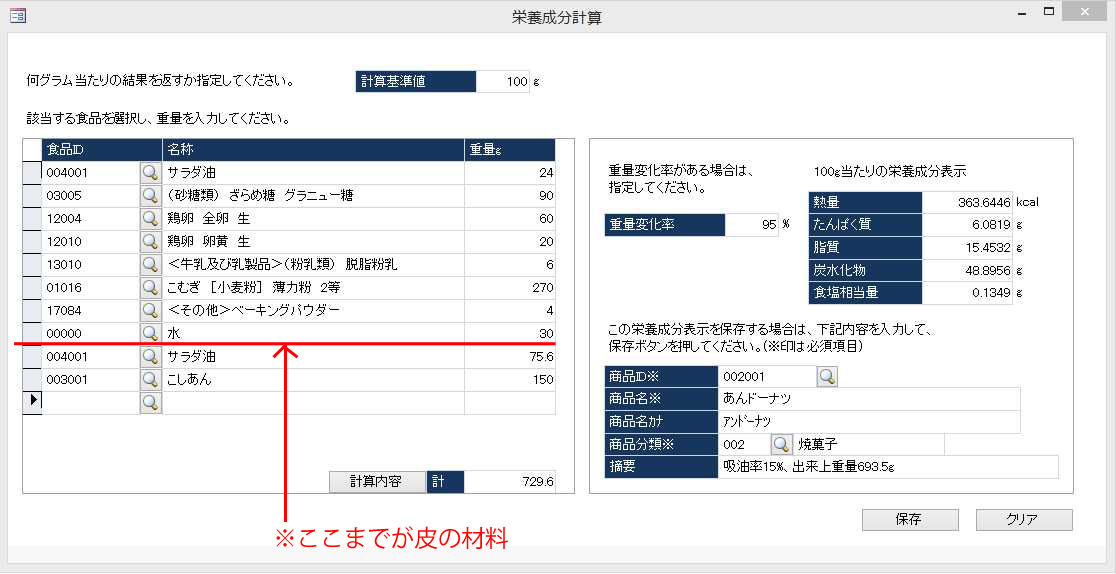
Task: Click the 熱量 value 363.6446
Action: [x=967, y=202]
